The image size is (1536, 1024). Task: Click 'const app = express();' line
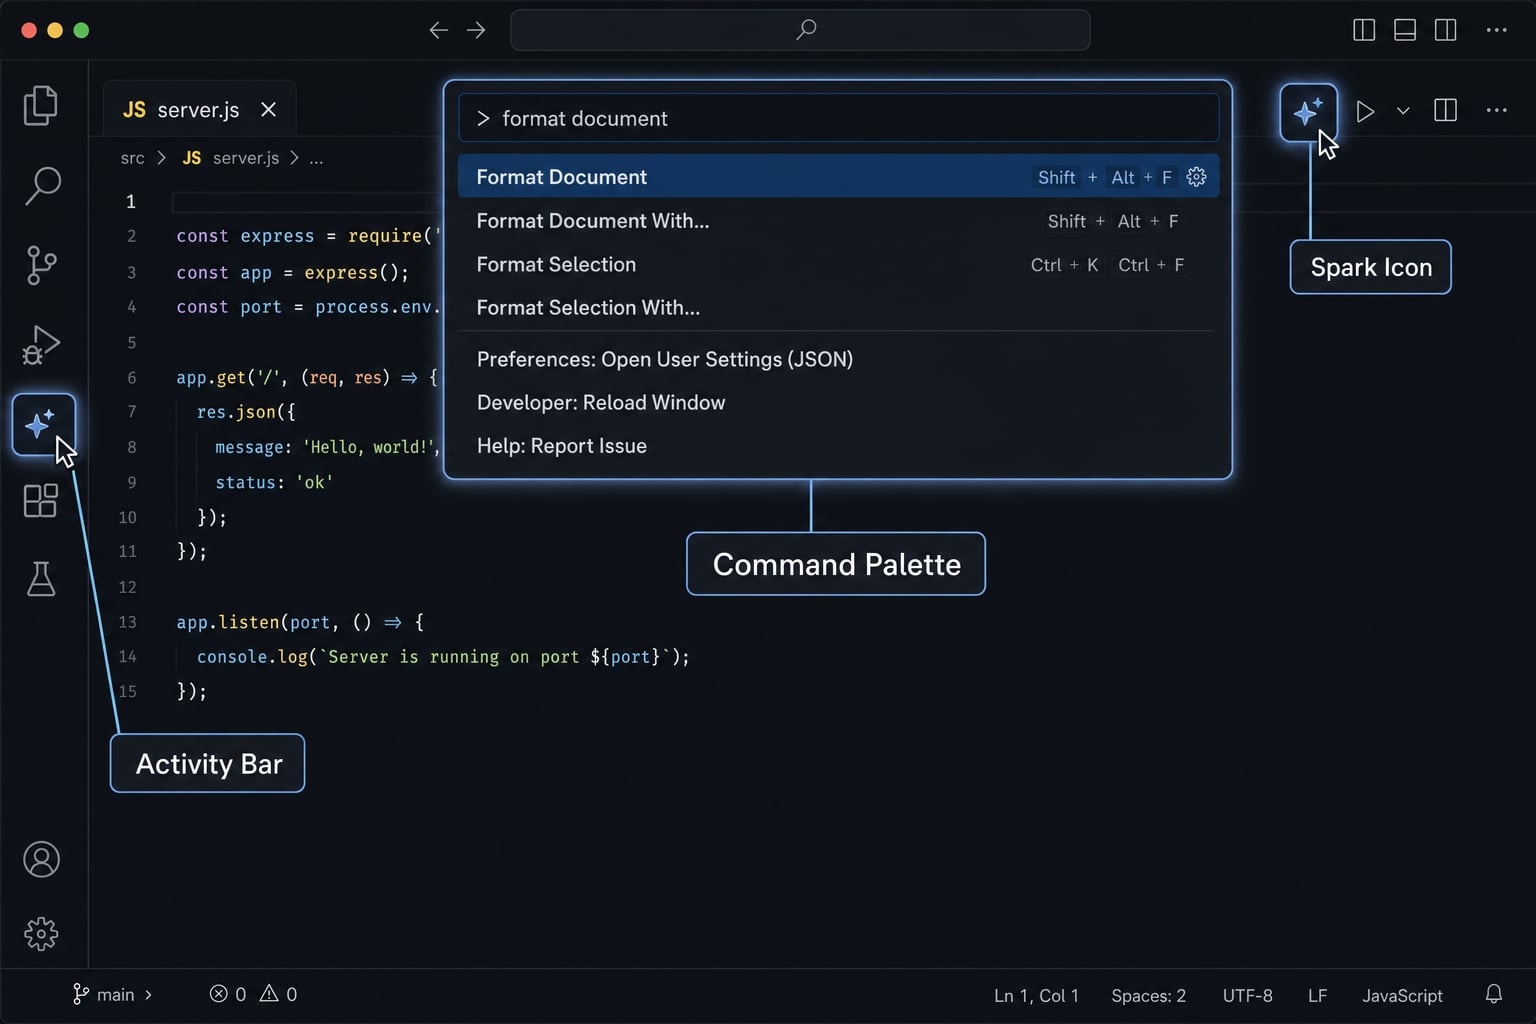pos(293,272)
